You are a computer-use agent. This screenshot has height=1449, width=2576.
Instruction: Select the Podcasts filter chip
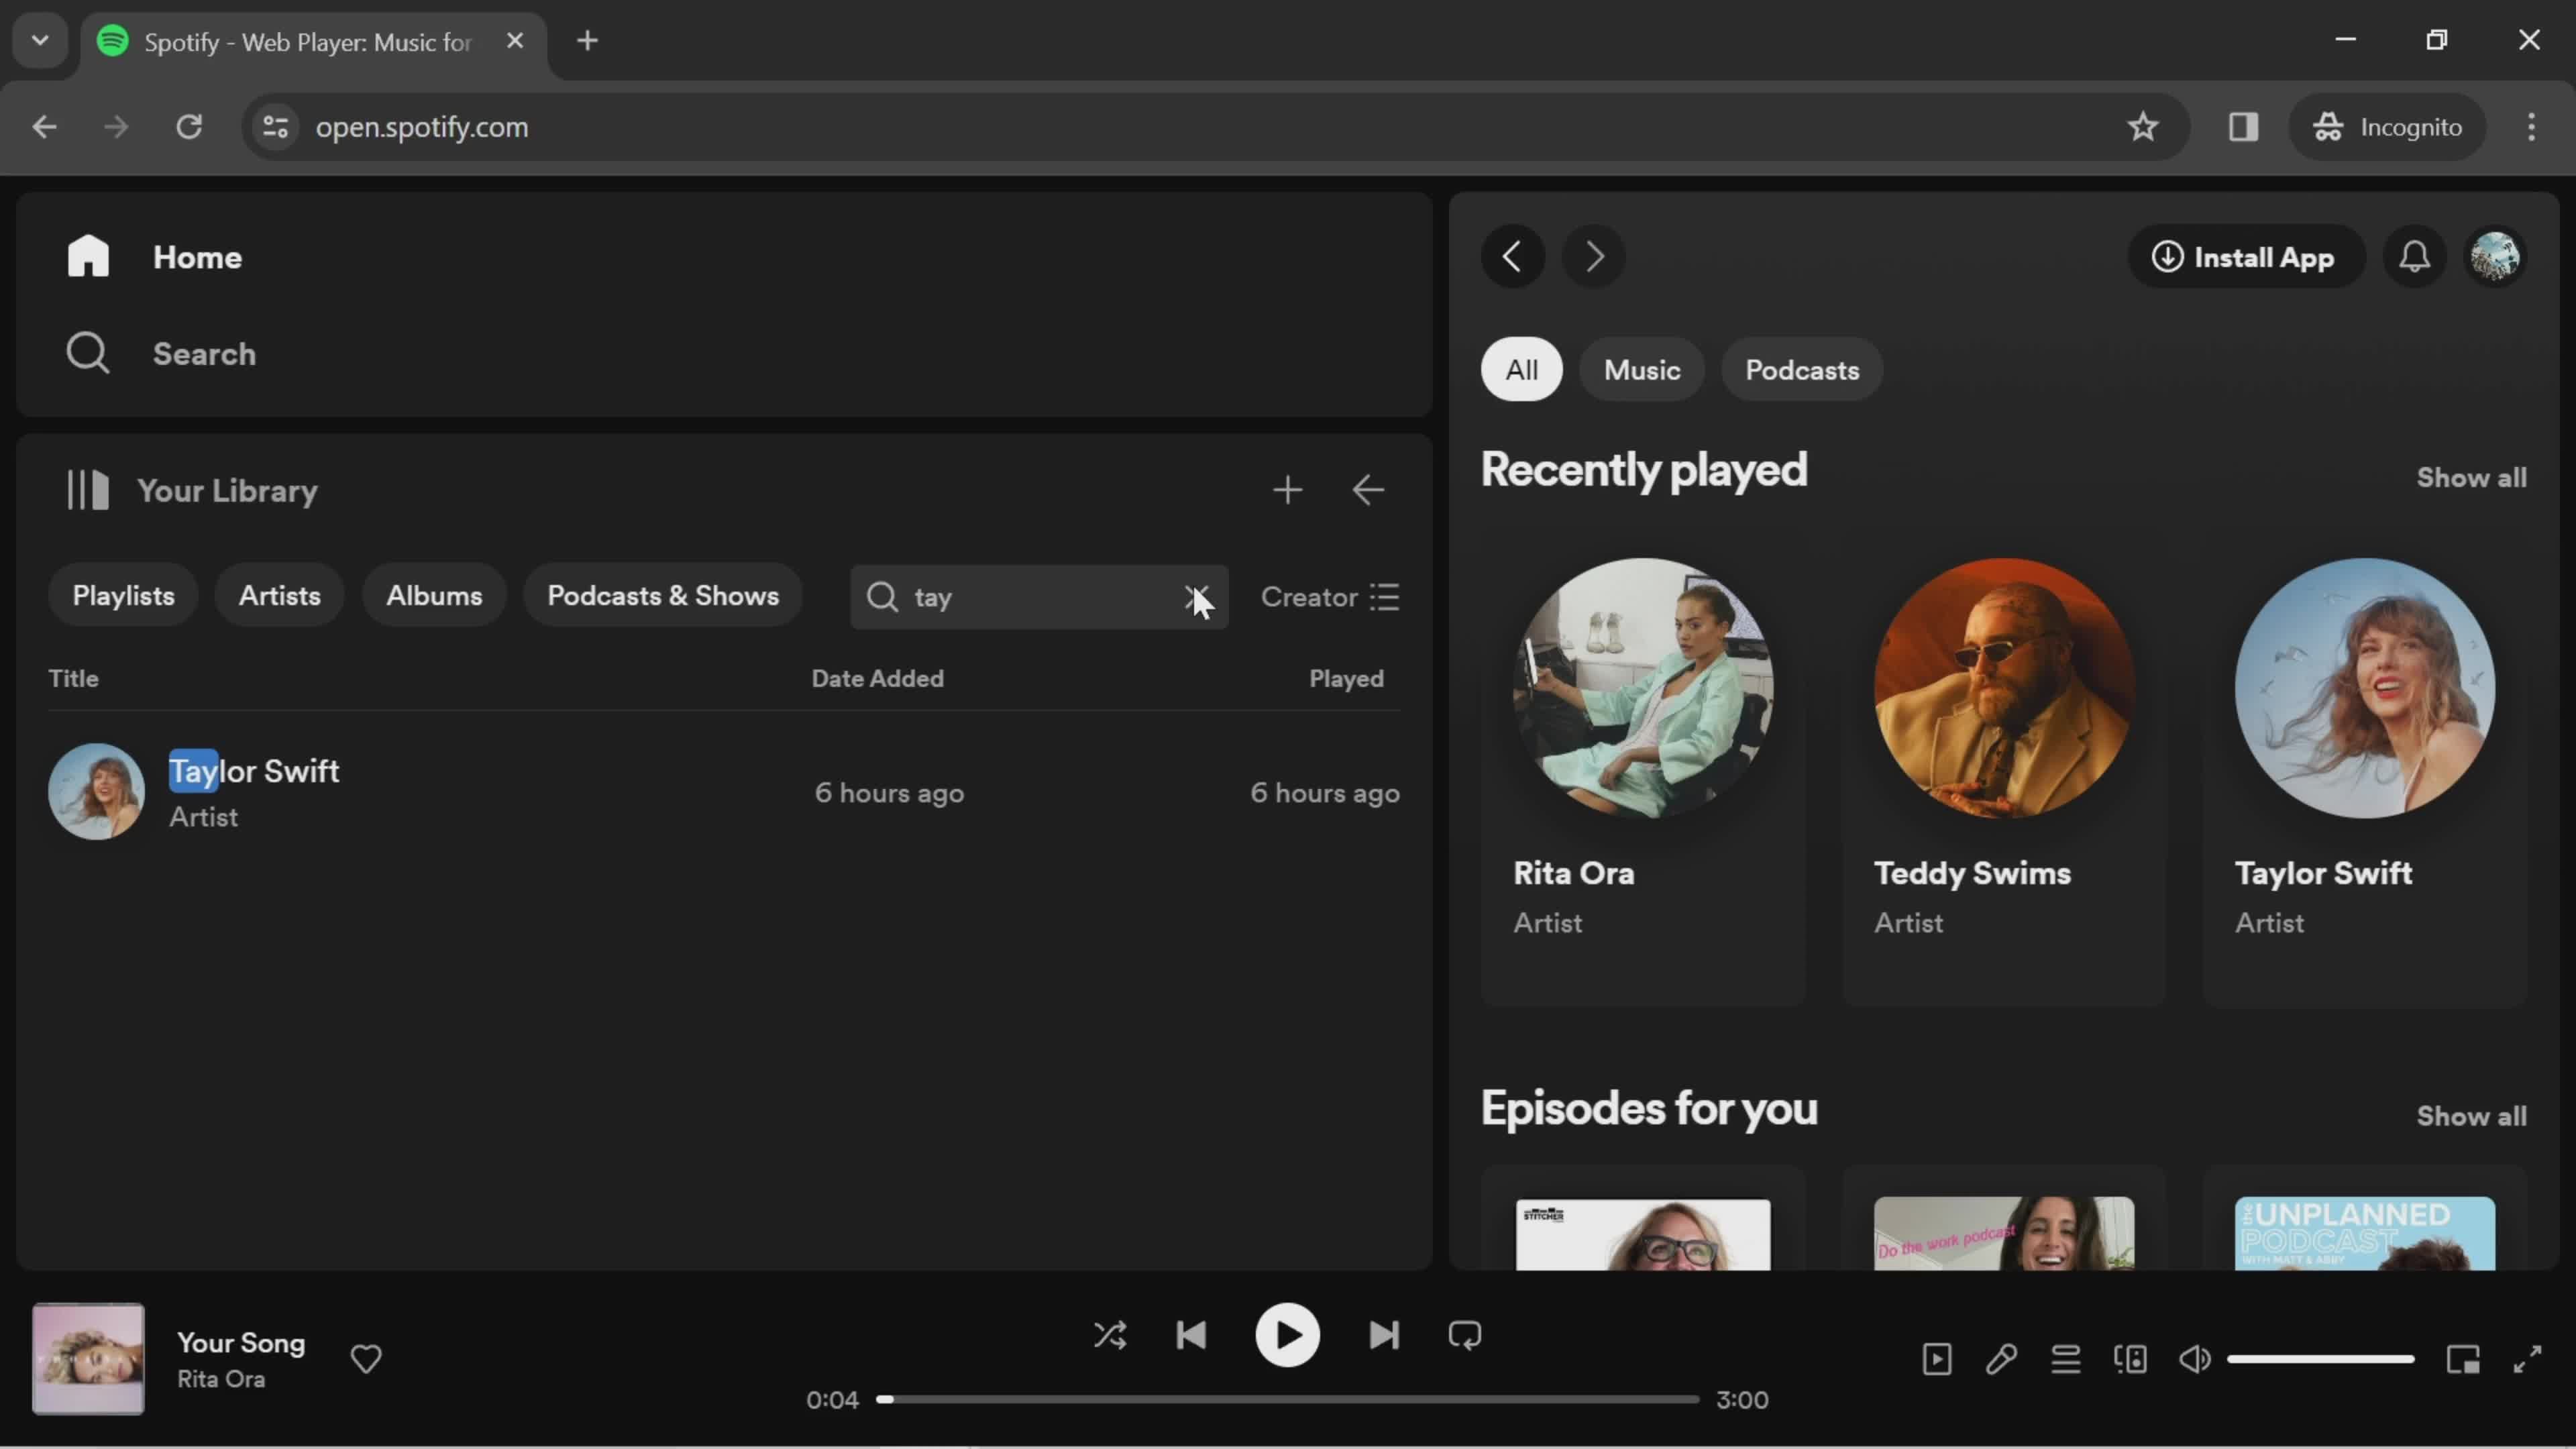tap(1802, 370)
